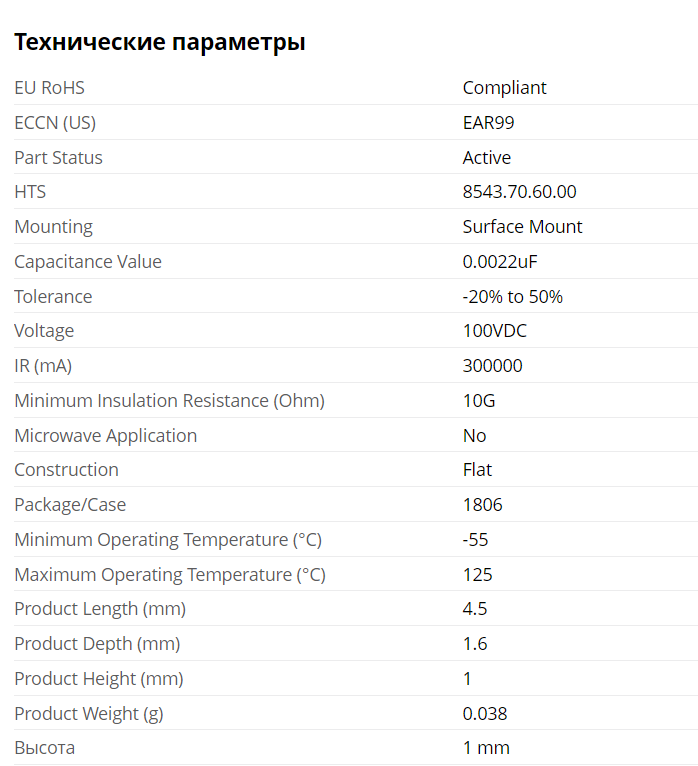Click the Package/Case value 1806
The height and width of the screenshot is (766, 698).
coord(482,505)
